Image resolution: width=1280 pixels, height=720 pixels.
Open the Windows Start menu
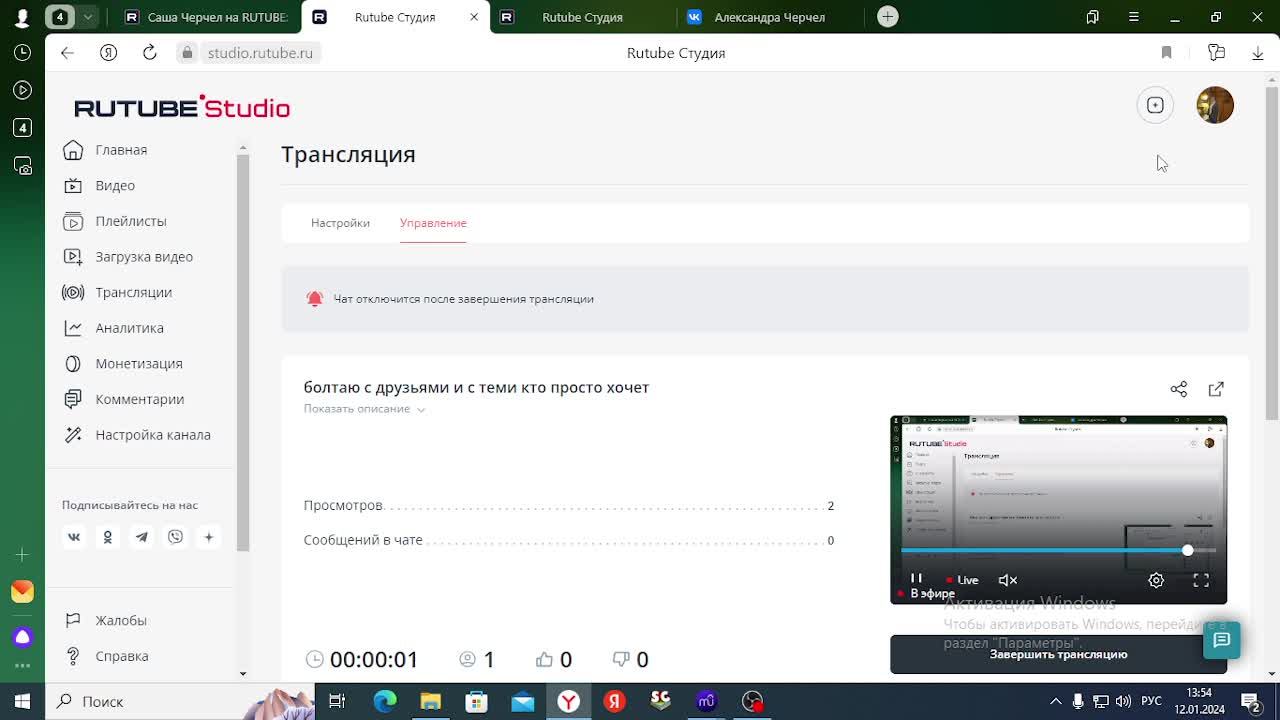pos(22,702)
